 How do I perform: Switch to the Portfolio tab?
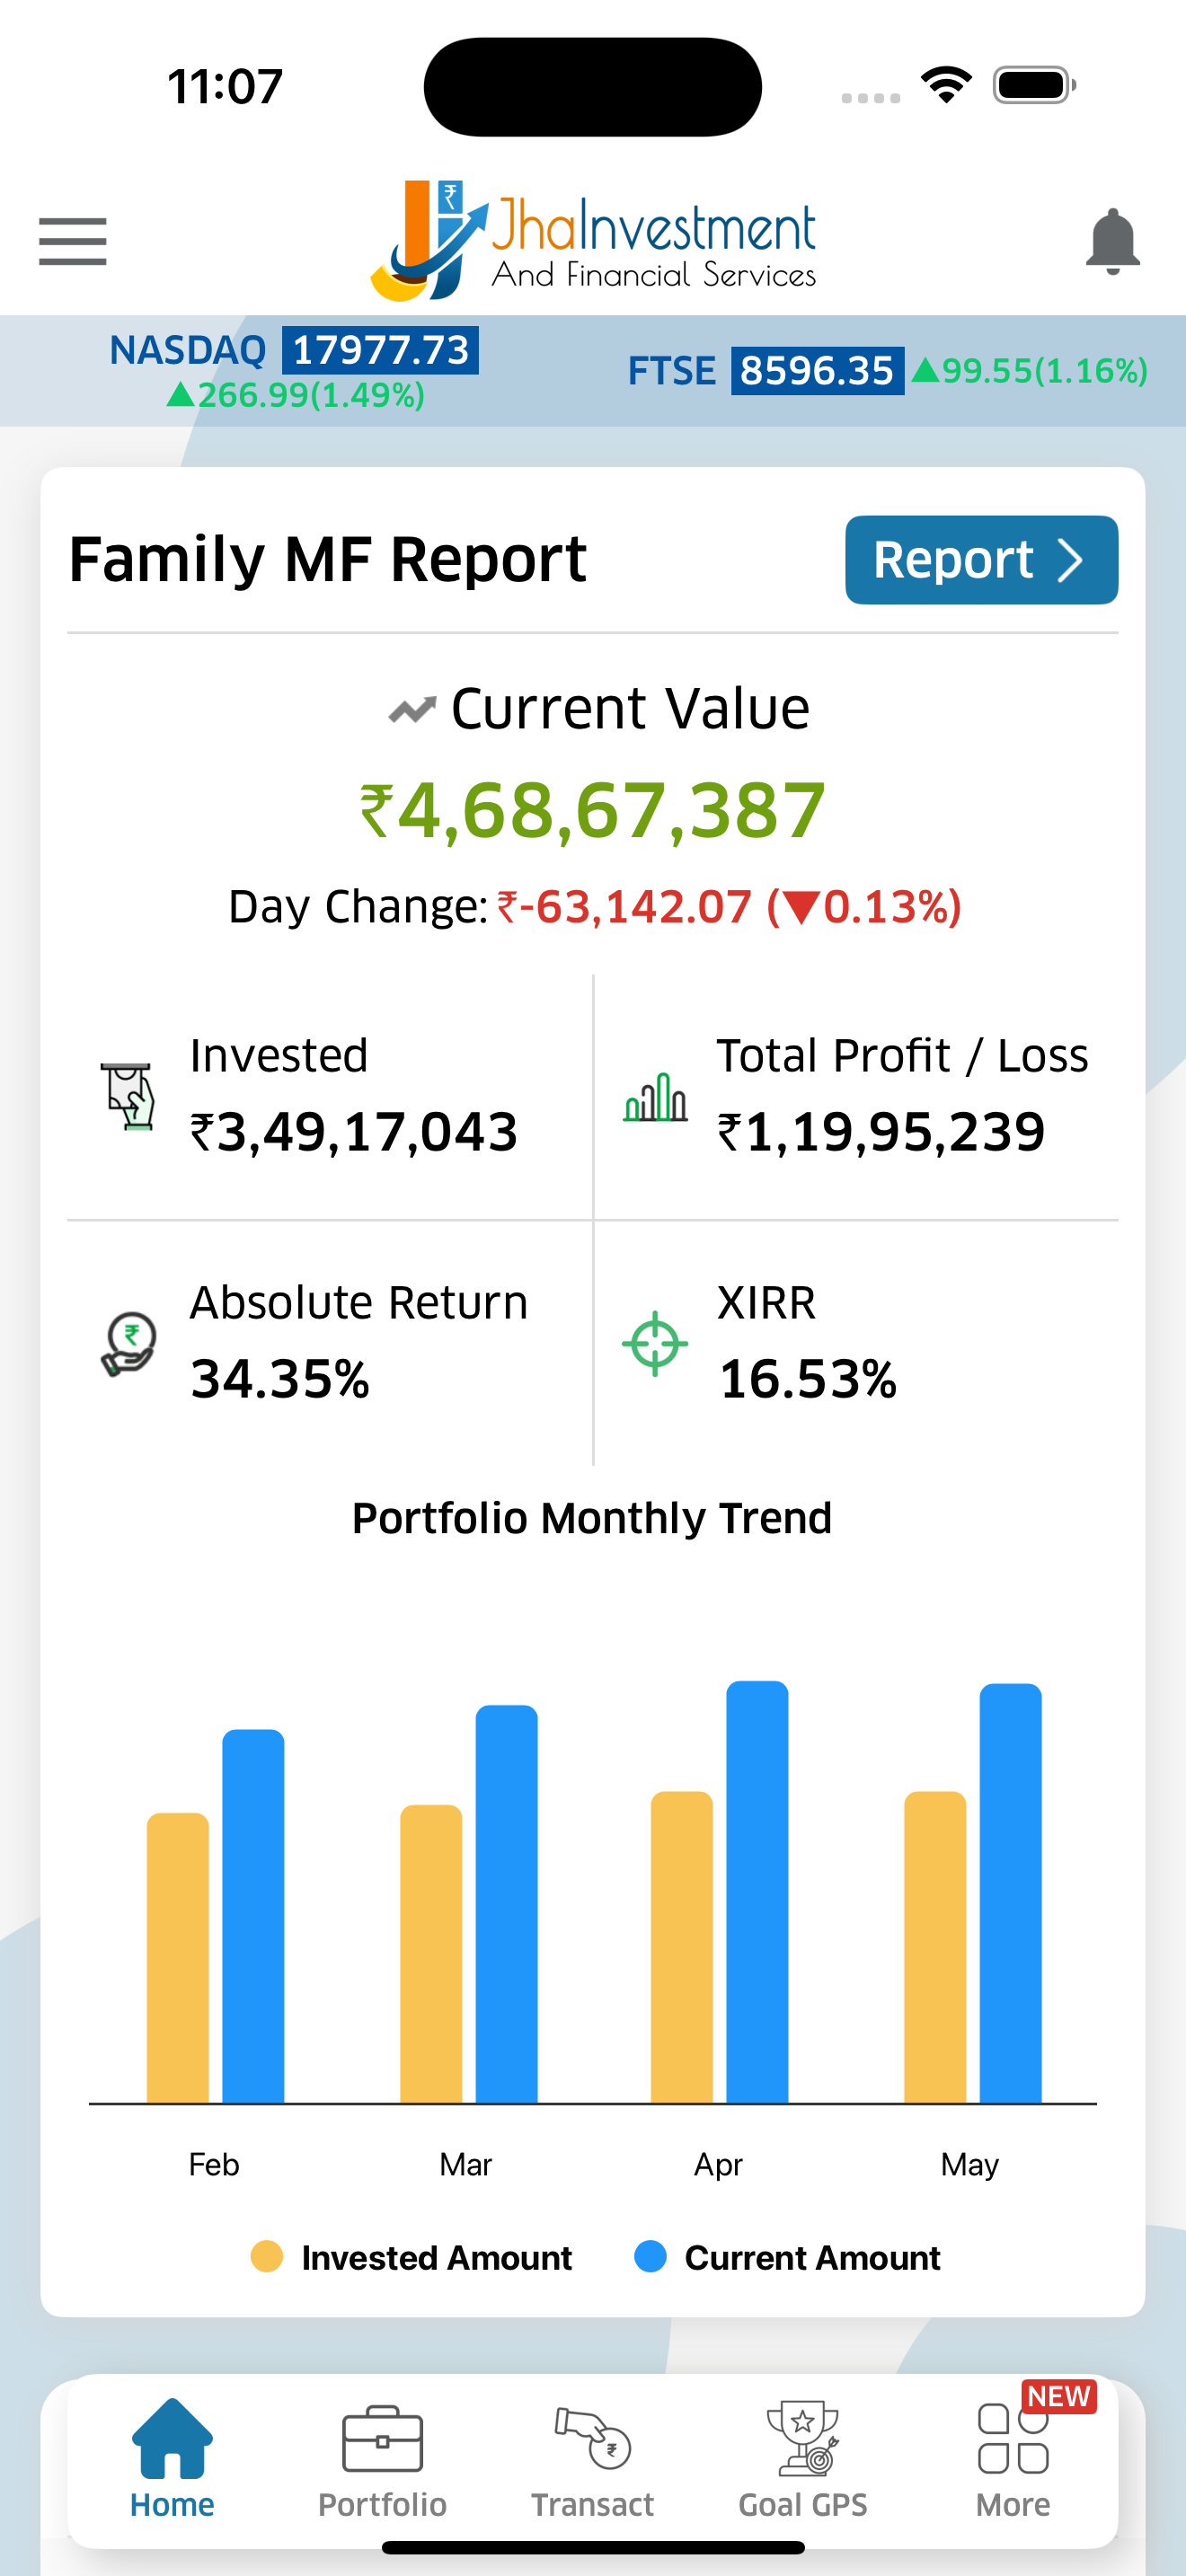pos(382,2459)
